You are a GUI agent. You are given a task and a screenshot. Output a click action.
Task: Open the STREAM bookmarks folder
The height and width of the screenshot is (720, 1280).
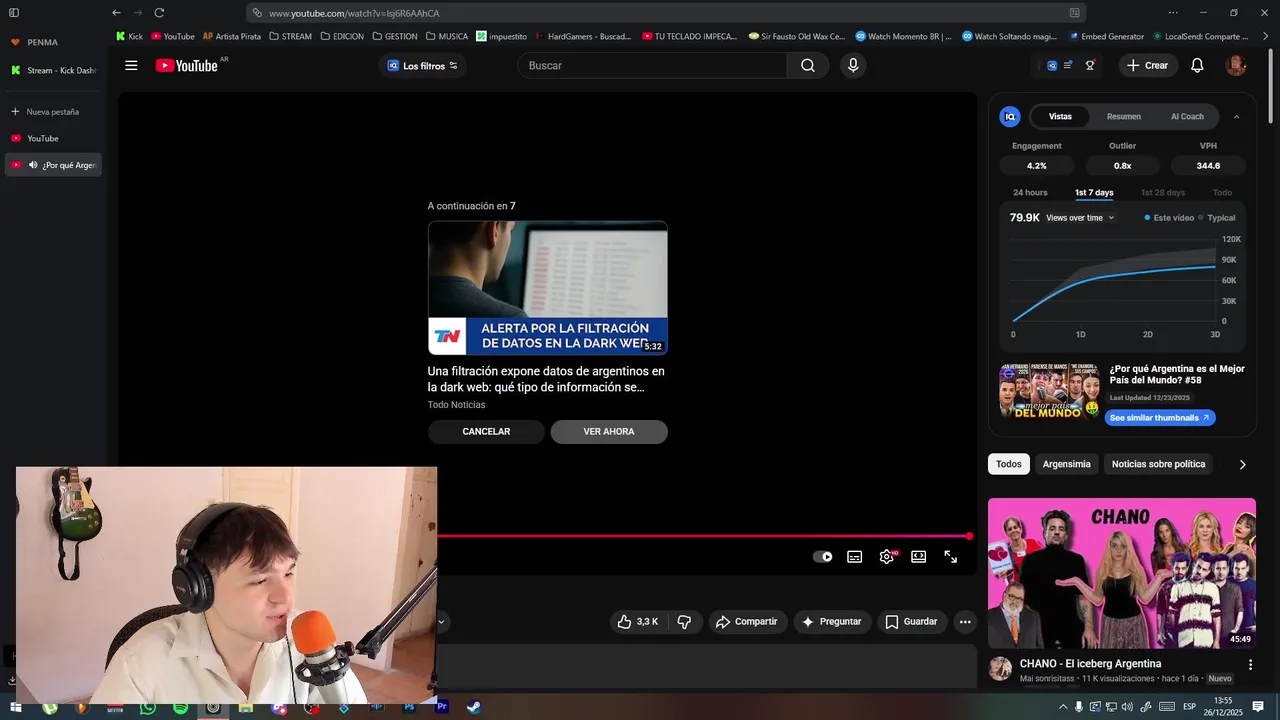(290, 36)
